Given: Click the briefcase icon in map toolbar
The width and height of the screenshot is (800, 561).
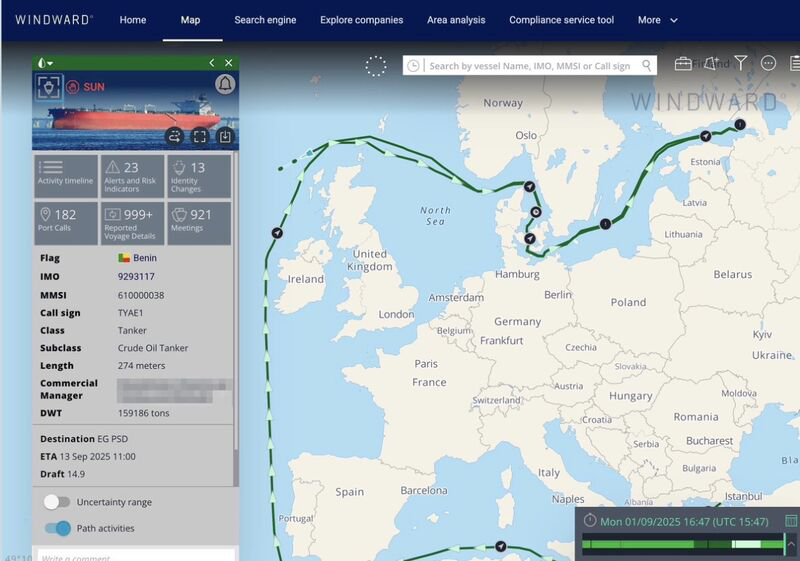Looking at the screenshot, I should point(683,64).
